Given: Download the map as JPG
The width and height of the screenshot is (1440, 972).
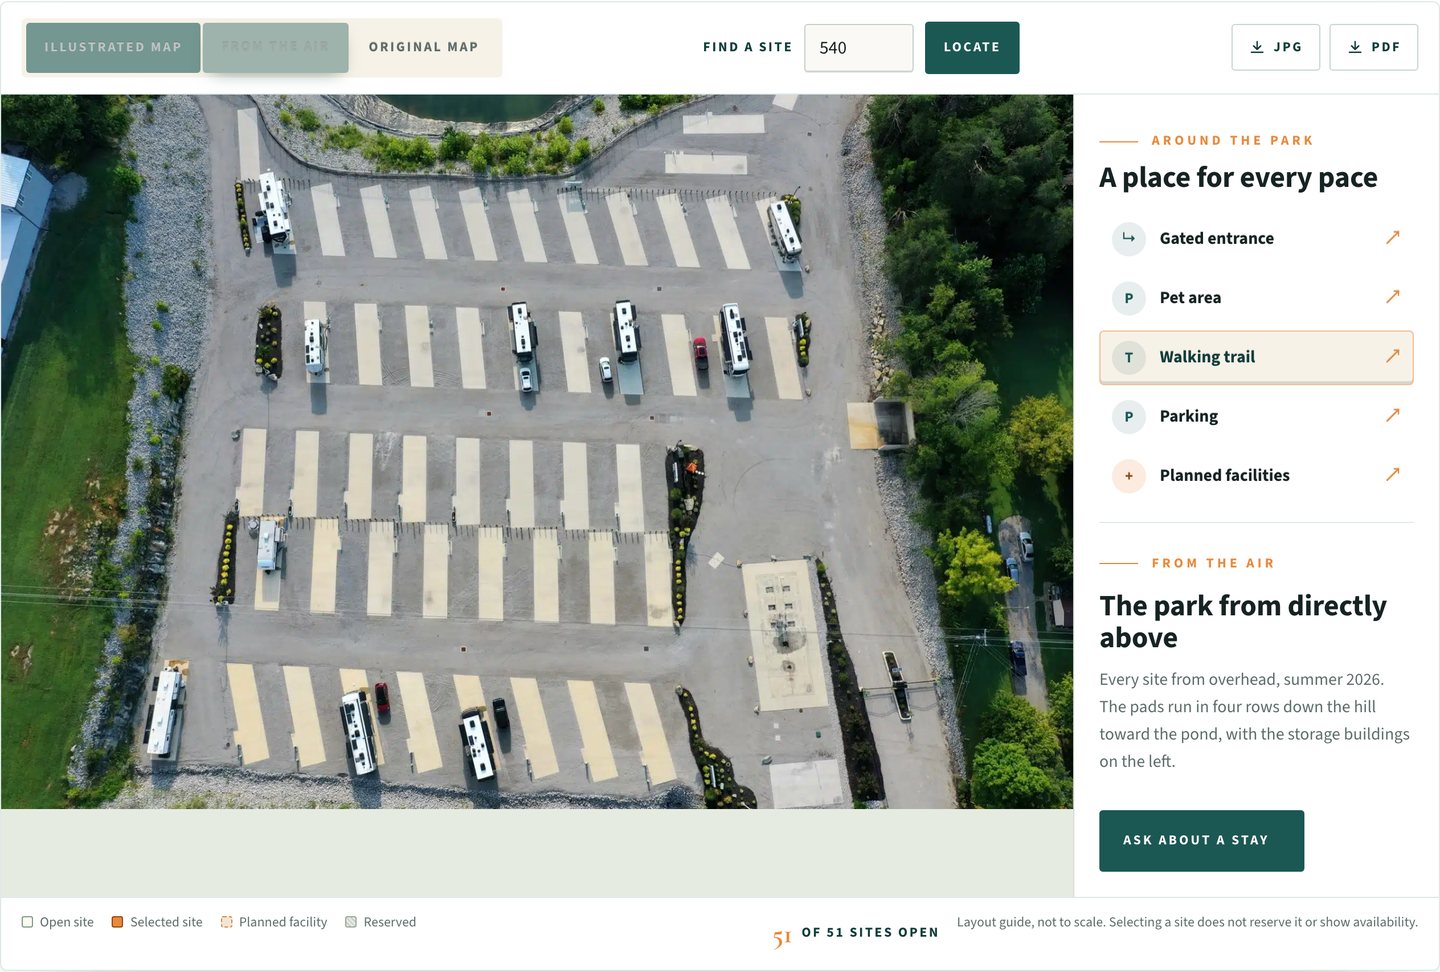Looking at the screenshot, I should [x=1276, y=47].
